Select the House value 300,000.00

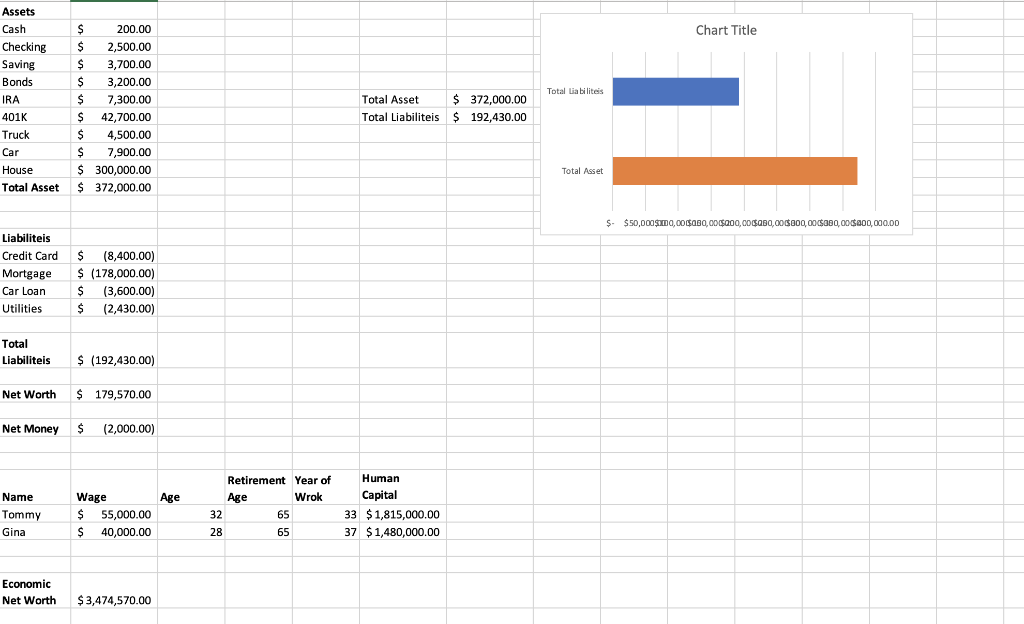[114, 170]
